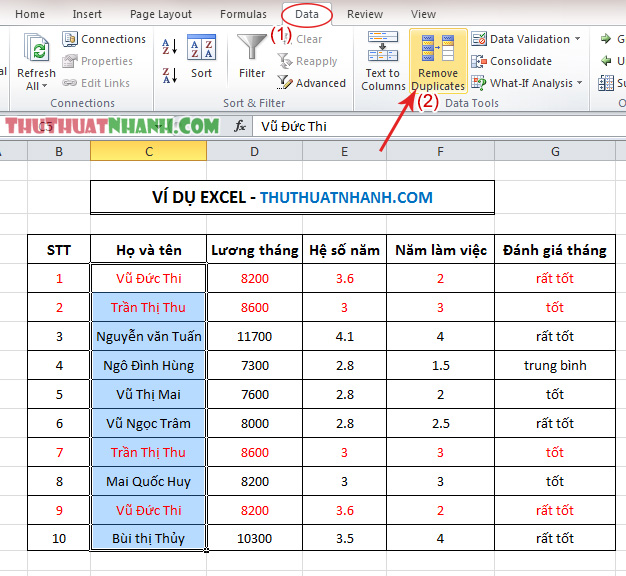
Task: Click salary value 11700
Action: tap(254, 336)
